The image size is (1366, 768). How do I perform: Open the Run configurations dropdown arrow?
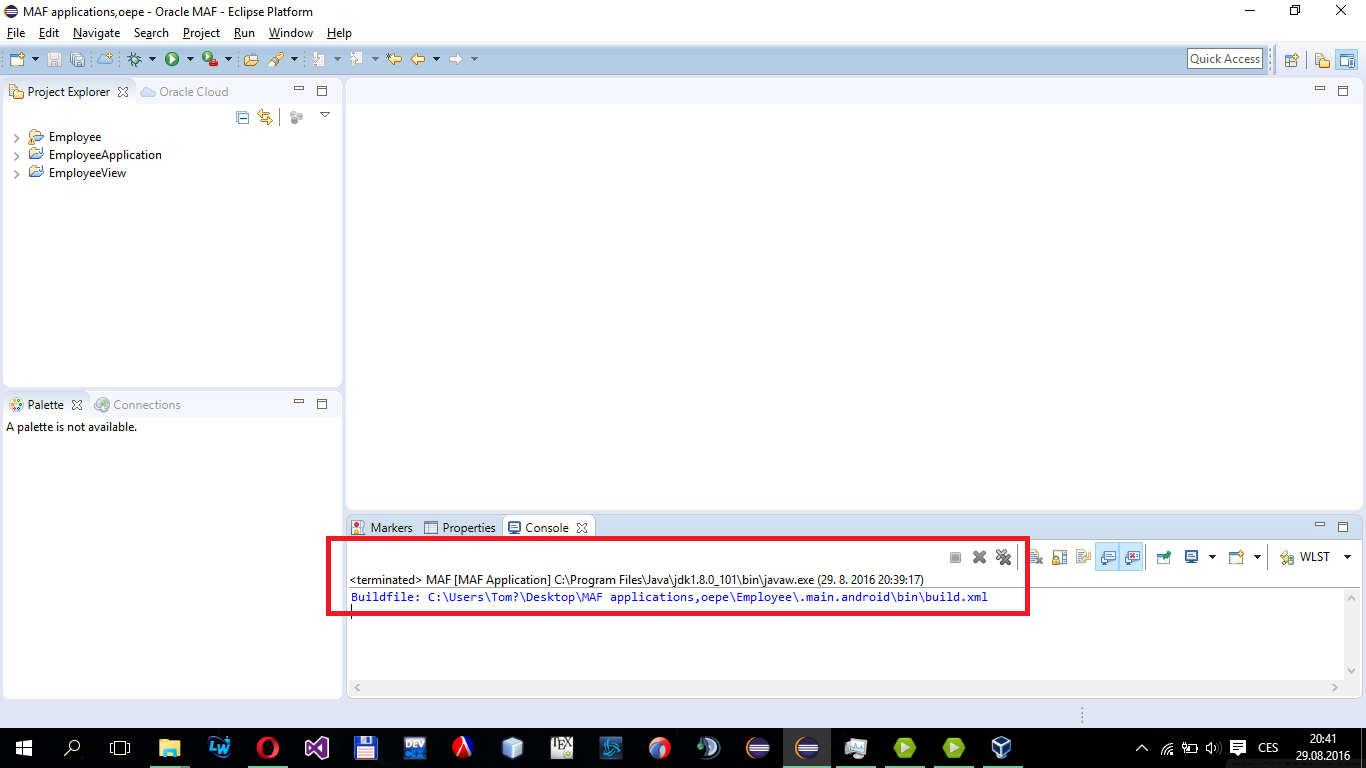pos(189,59)
